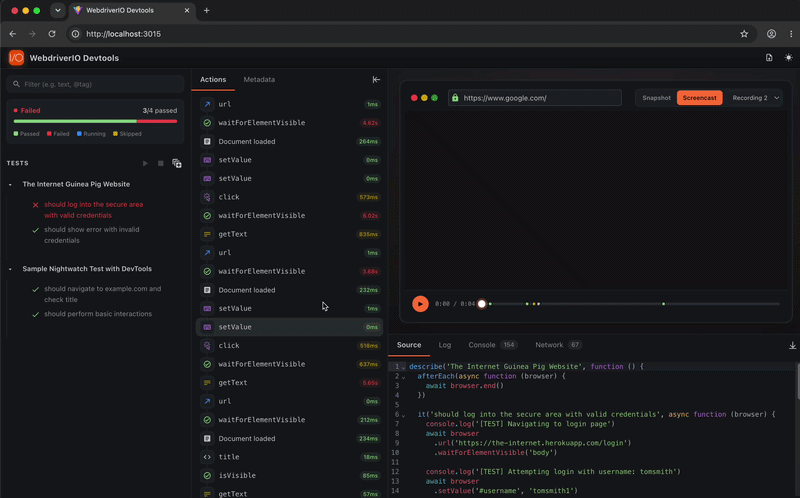The image size is (800, 498).
Task: Click the simulated browser URL bar google.com
Action: point(535,98)
